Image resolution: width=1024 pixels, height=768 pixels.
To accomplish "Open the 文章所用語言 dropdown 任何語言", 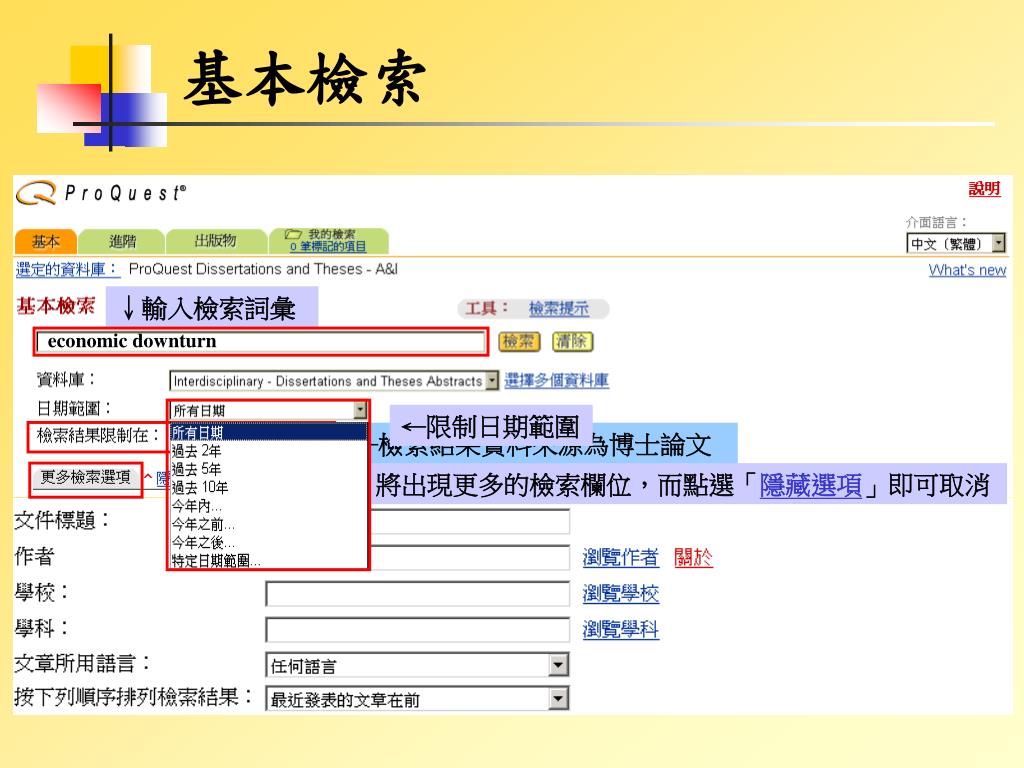I will tap(417, 665).
